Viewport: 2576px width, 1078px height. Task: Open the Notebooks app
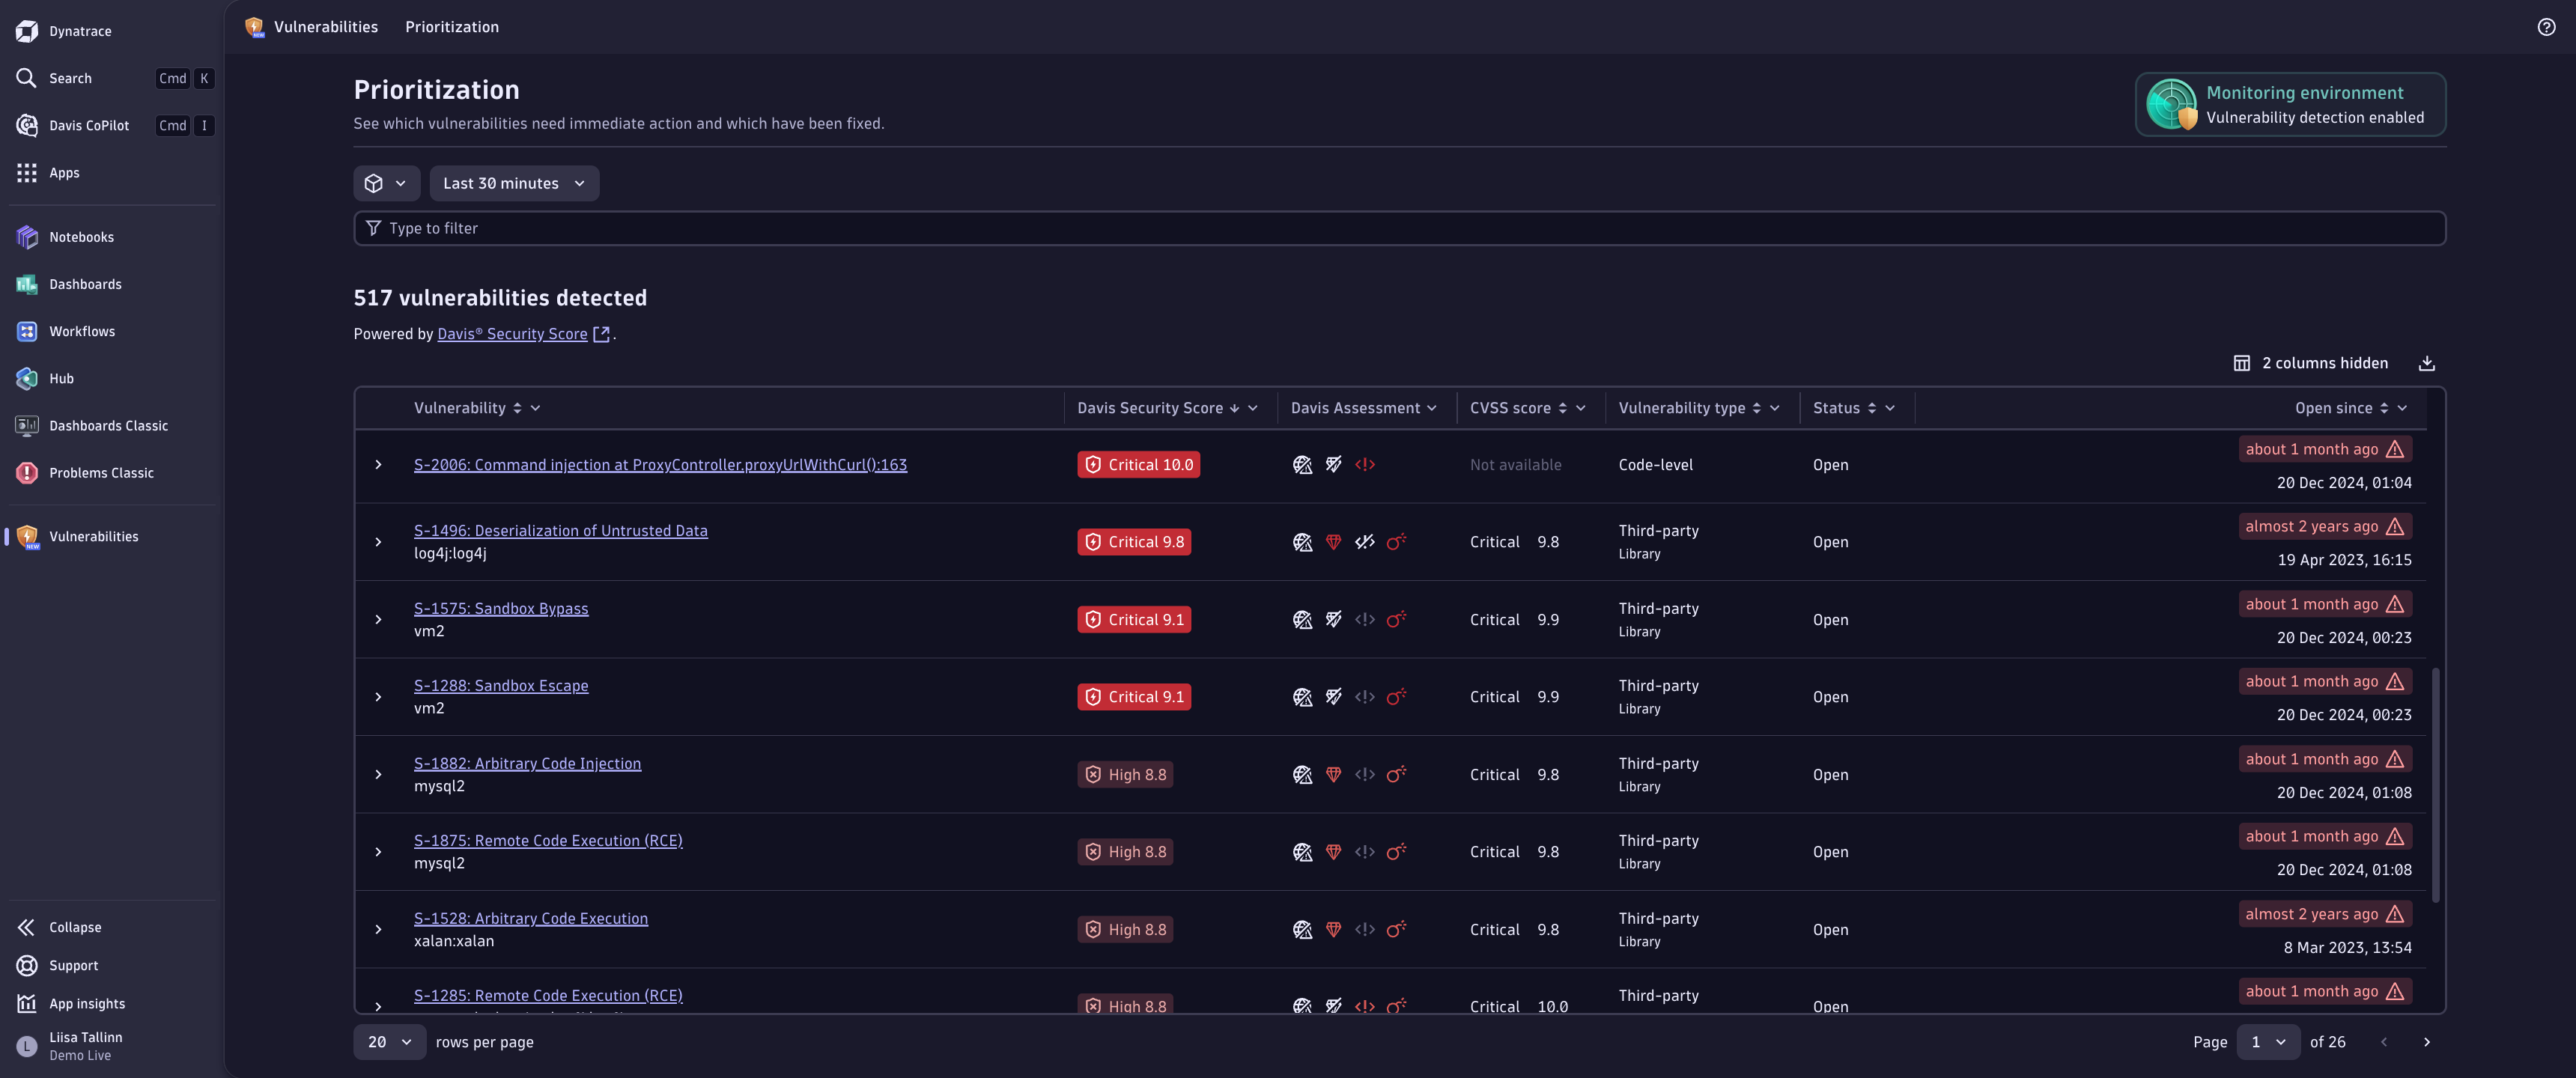[x=81, y=237]
